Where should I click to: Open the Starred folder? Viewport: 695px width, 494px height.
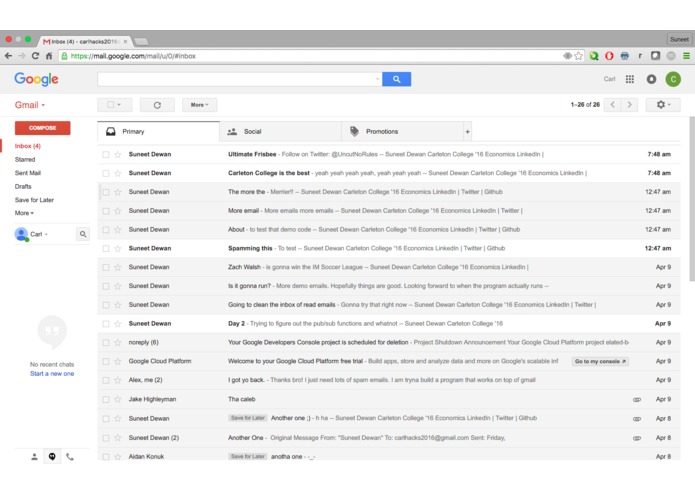point(25,159)
